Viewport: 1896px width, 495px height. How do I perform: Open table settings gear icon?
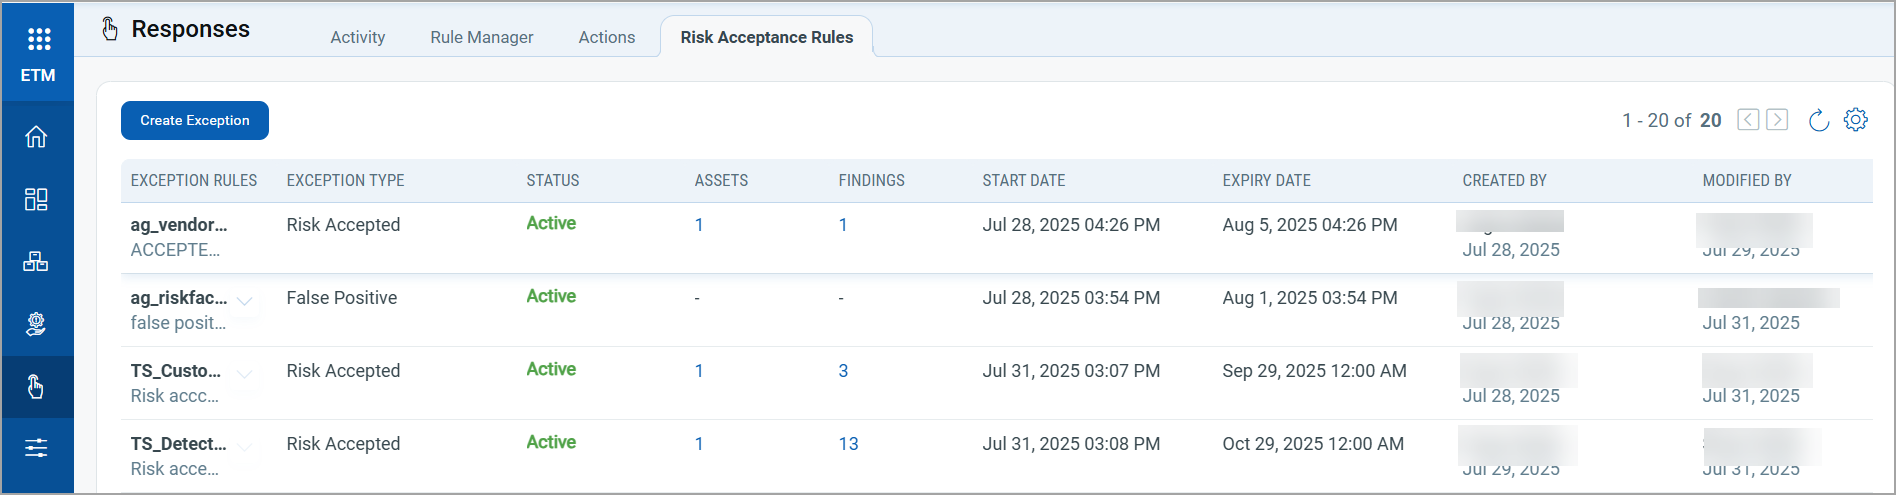(x=1856, y=120)
